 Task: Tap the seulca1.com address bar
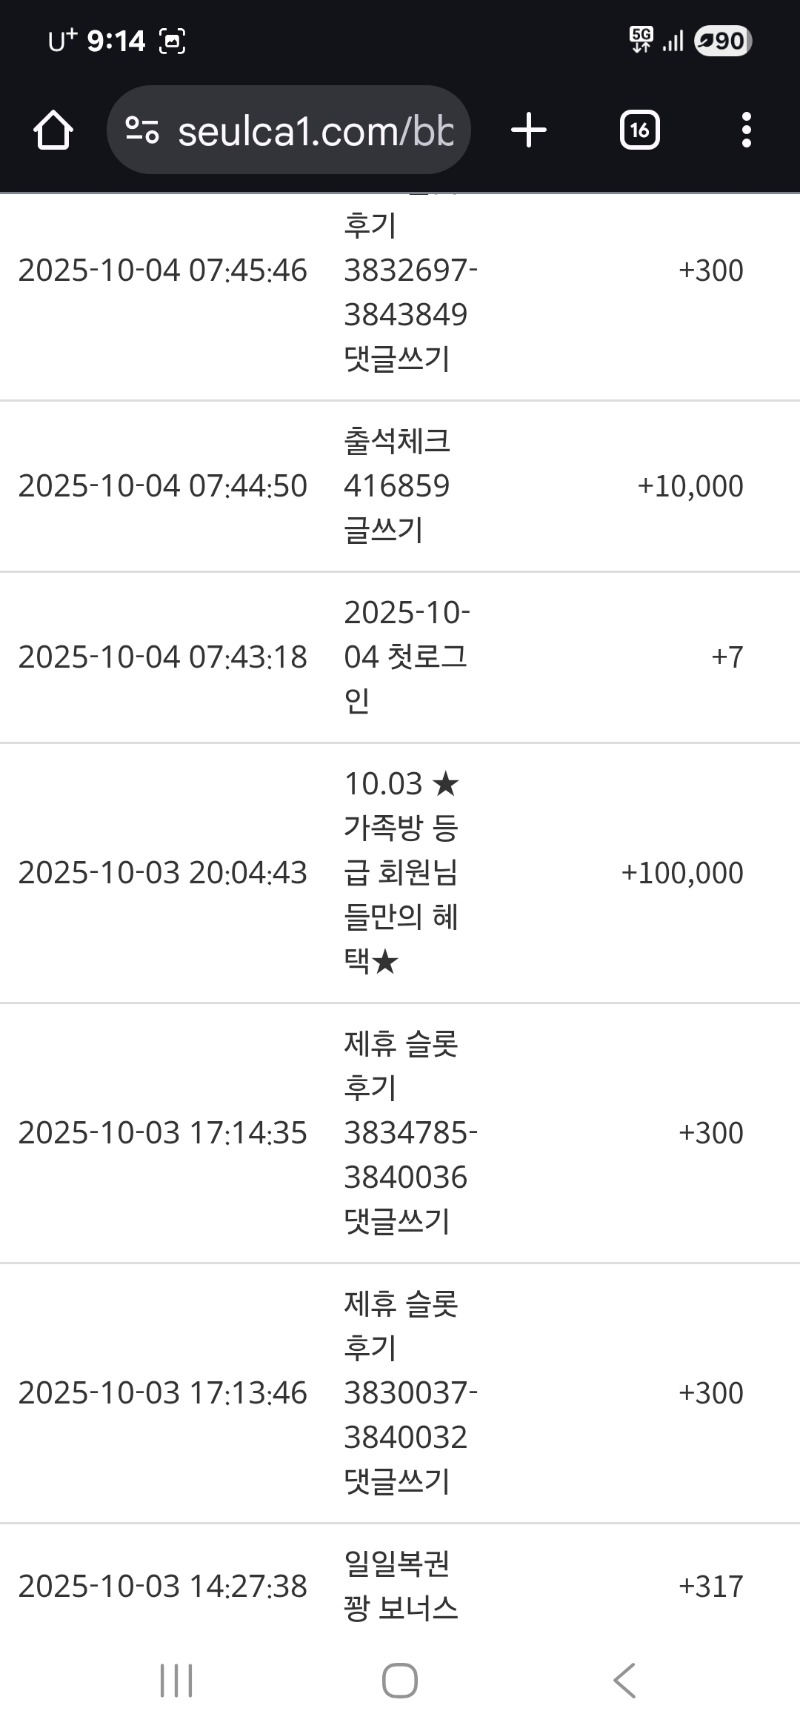(x=315, y=131)
